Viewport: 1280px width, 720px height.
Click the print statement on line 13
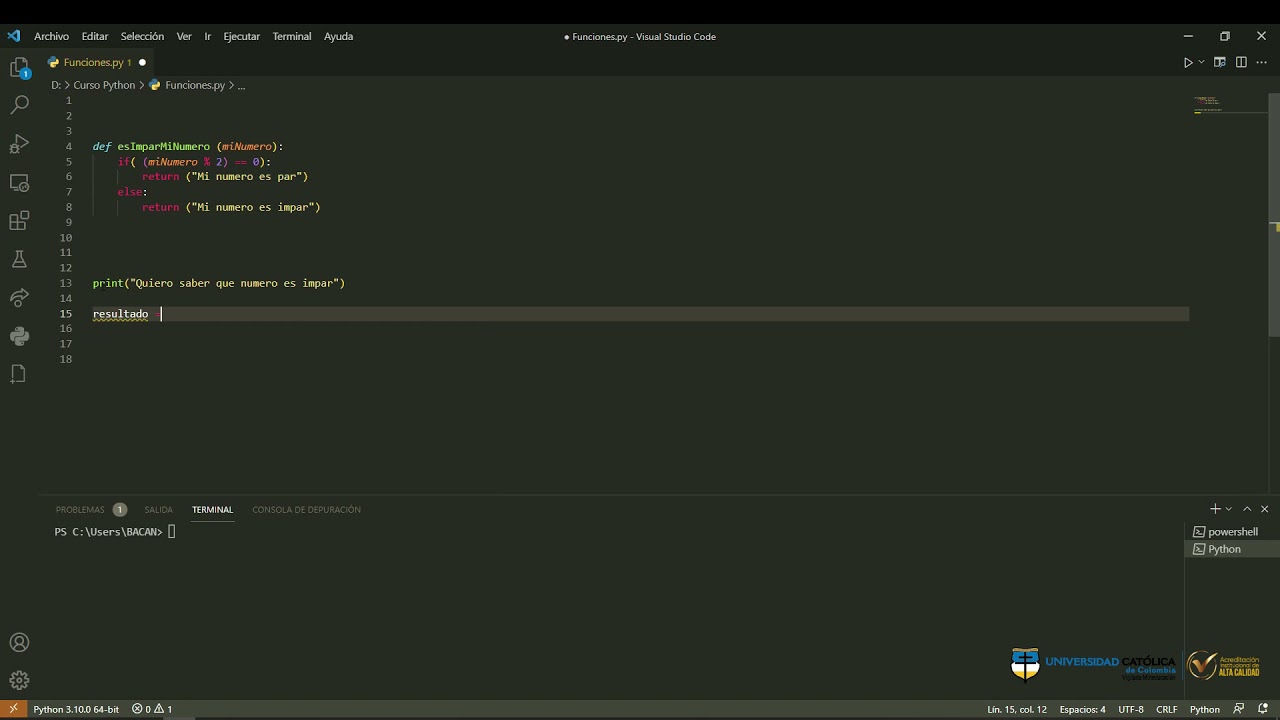(219, 283)
